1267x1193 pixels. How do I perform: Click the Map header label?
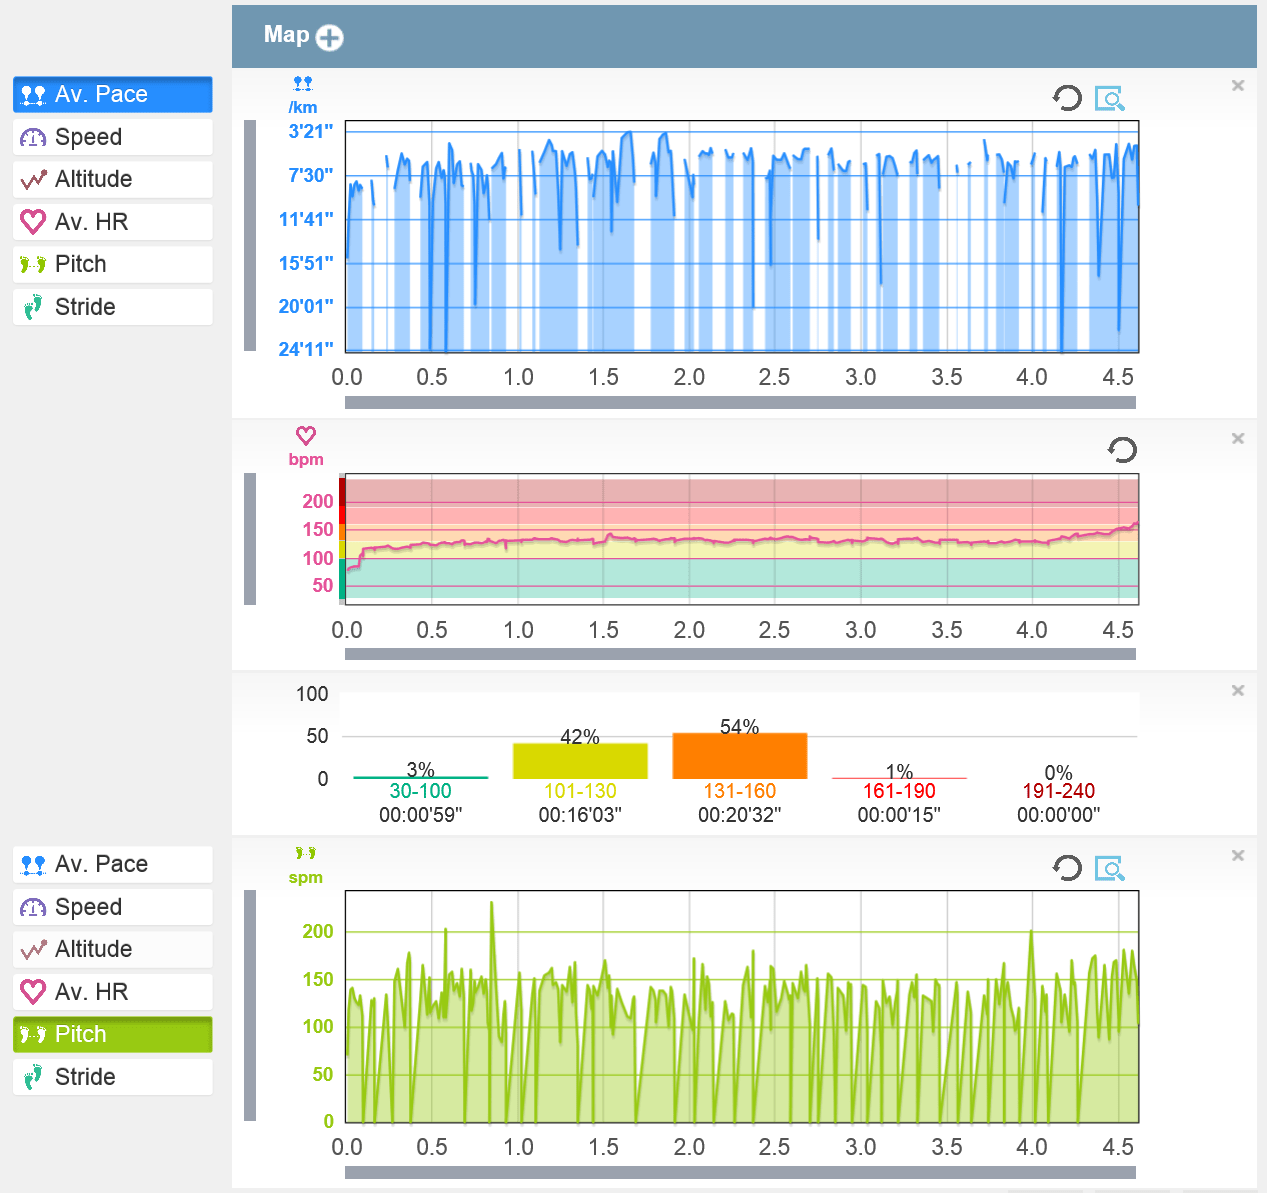[x=287, y=35]
